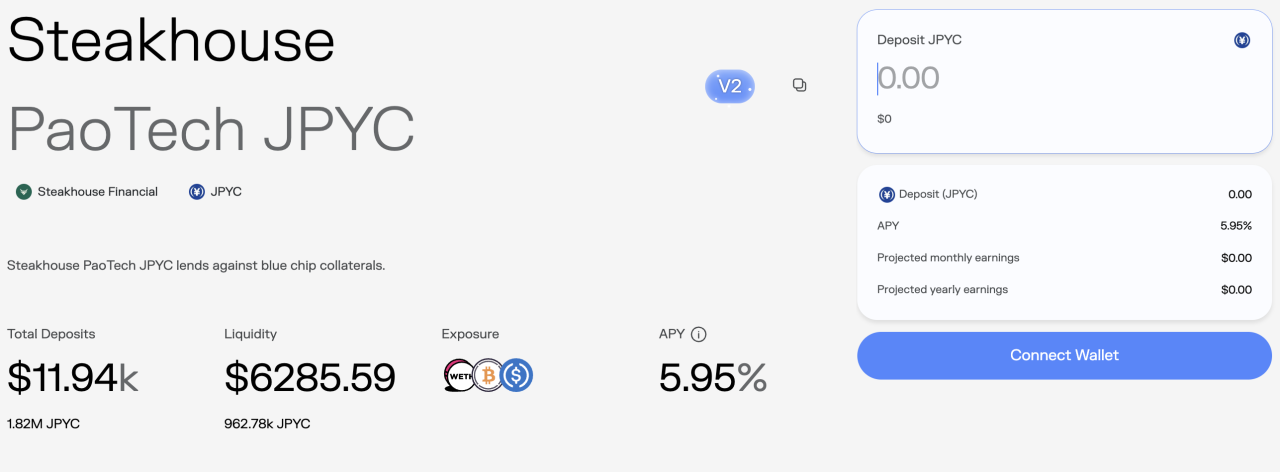Click the Steakhouse Financial logo icon
This screenshot has width=1280, height=472.
tap(24, 192)
